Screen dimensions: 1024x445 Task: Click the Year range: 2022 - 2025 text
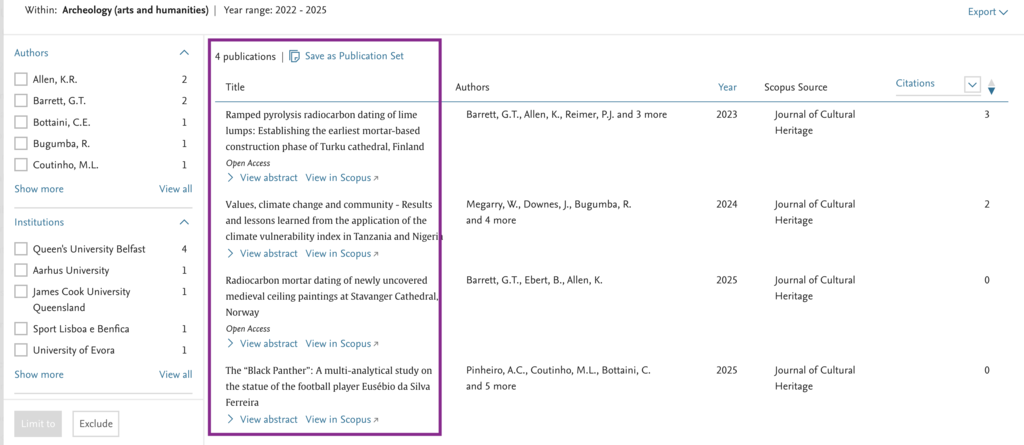click(x=276, y=10)
